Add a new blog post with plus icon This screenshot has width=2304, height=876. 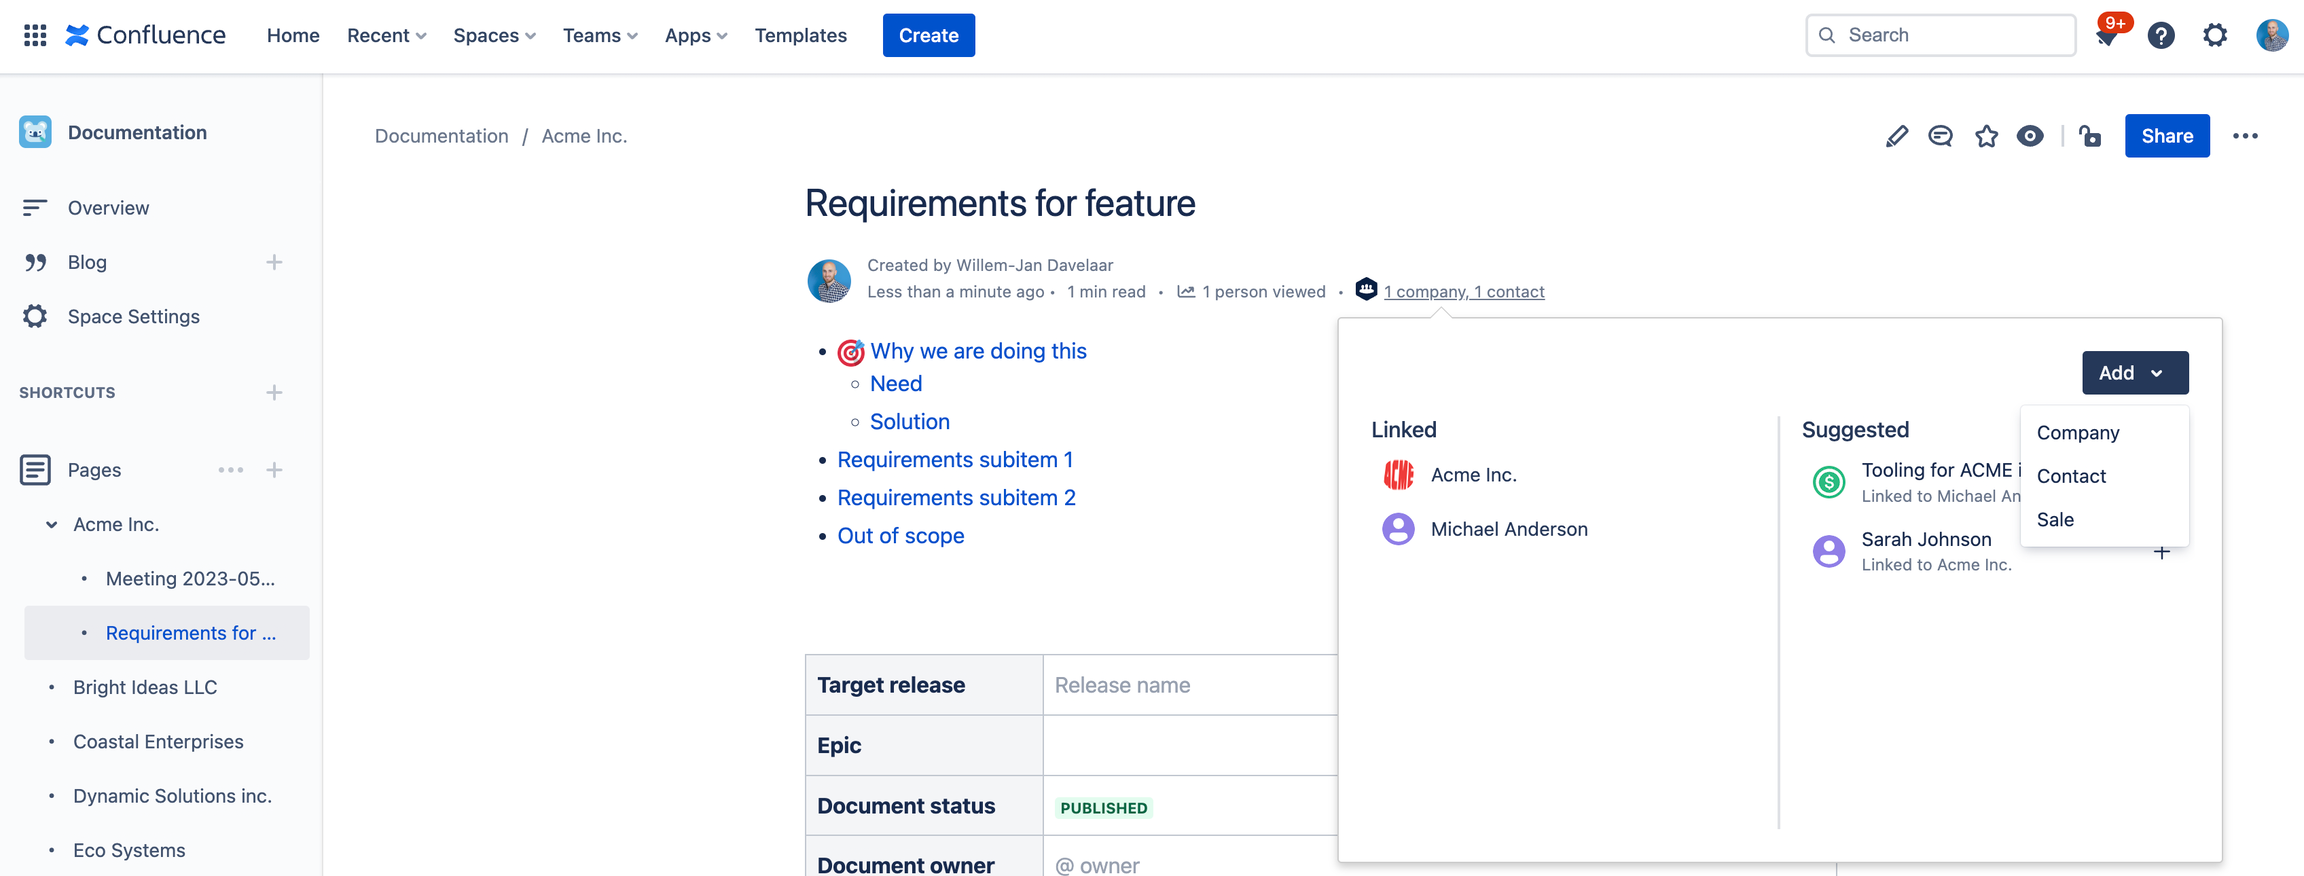pos(274,262)
